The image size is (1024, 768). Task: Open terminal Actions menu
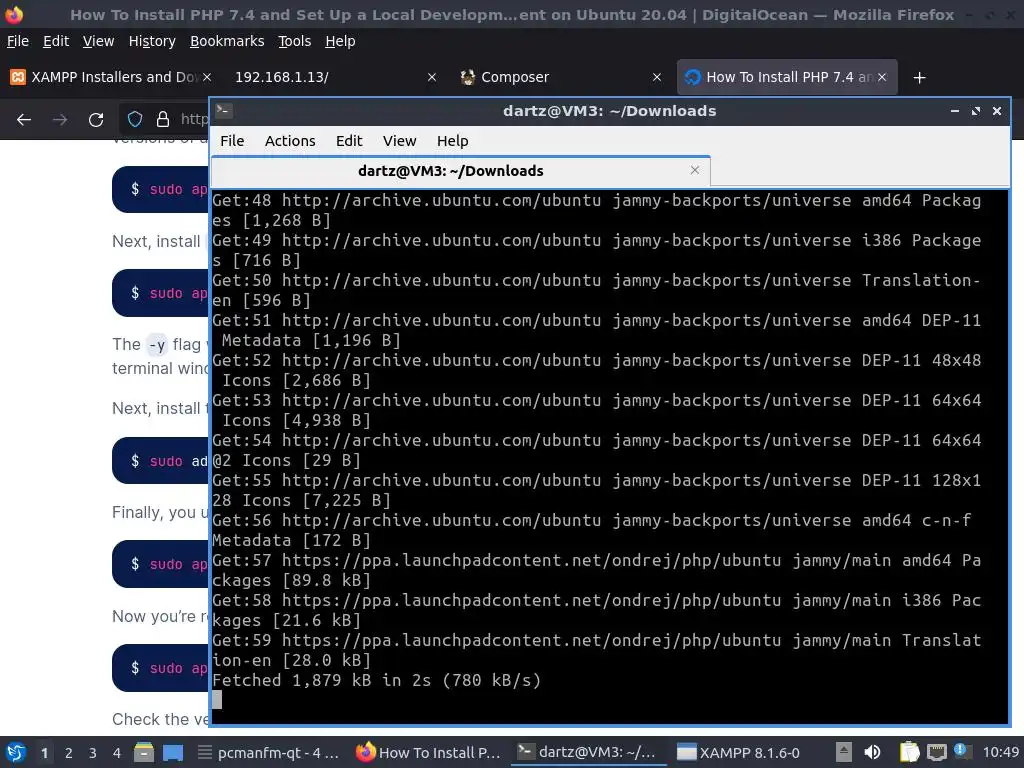tap(290, 141)
